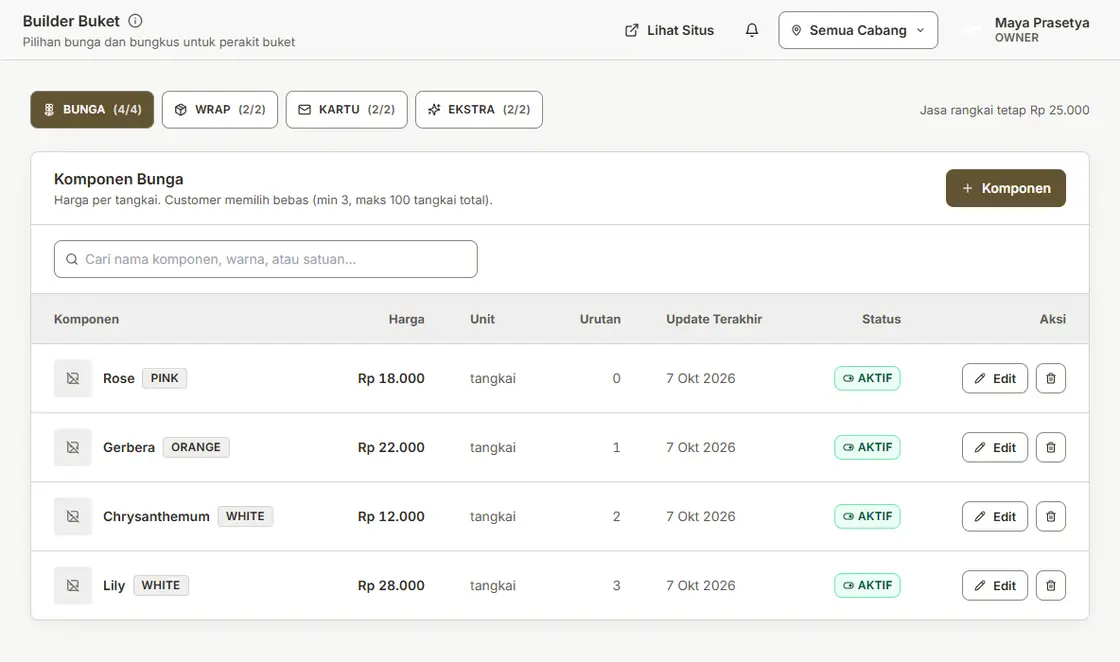Click the Rp 28.000 price
Screen dimensions: 1120x662
tap(391, 586)
